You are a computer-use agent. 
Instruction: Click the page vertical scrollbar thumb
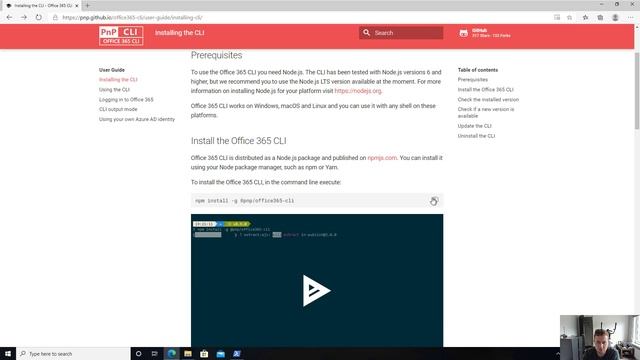click(x=637, y=91)
